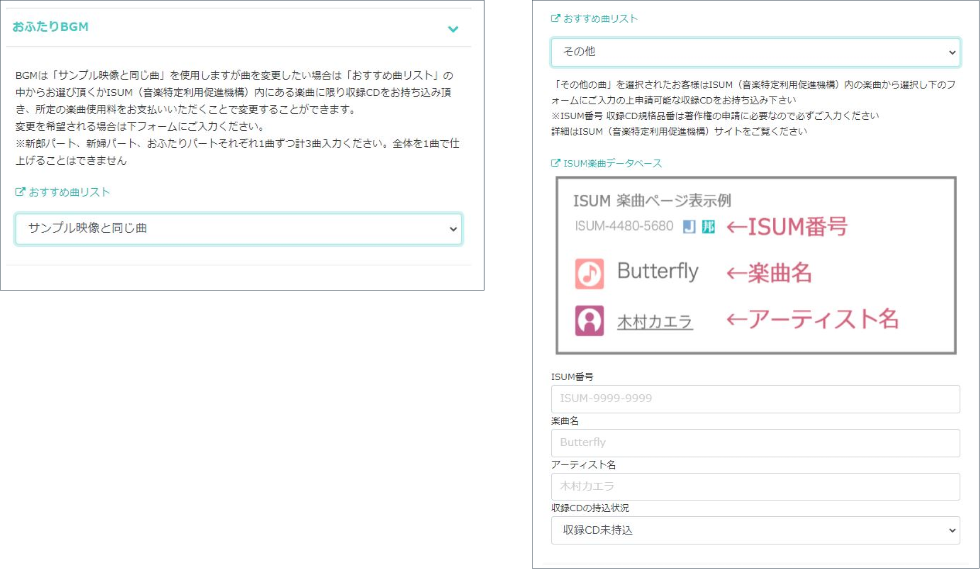Open おすすめ曲リスト link text in left panel
Screen dimensions: 980x569
pos(69,192)
